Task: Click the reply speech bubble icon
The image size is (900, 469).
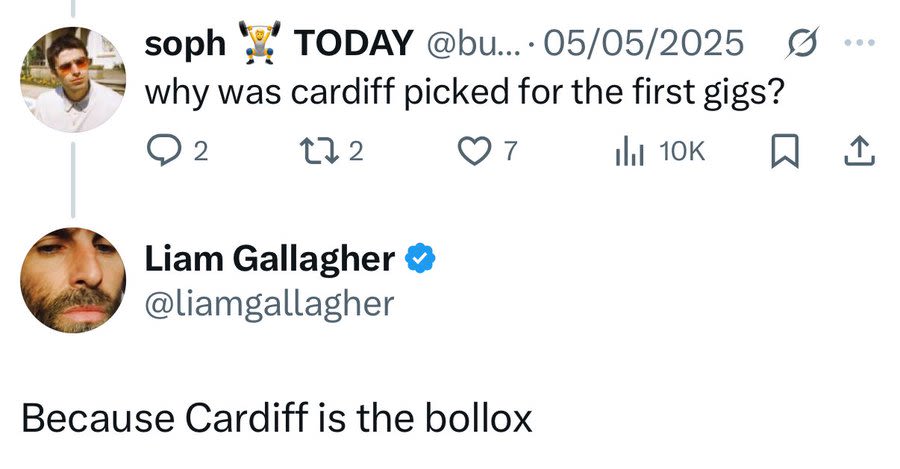Action: [162, 151]
